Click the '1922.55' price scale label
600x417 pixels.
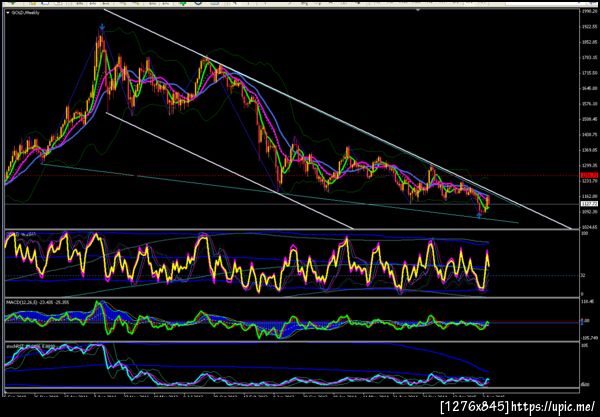coord(590,27)
